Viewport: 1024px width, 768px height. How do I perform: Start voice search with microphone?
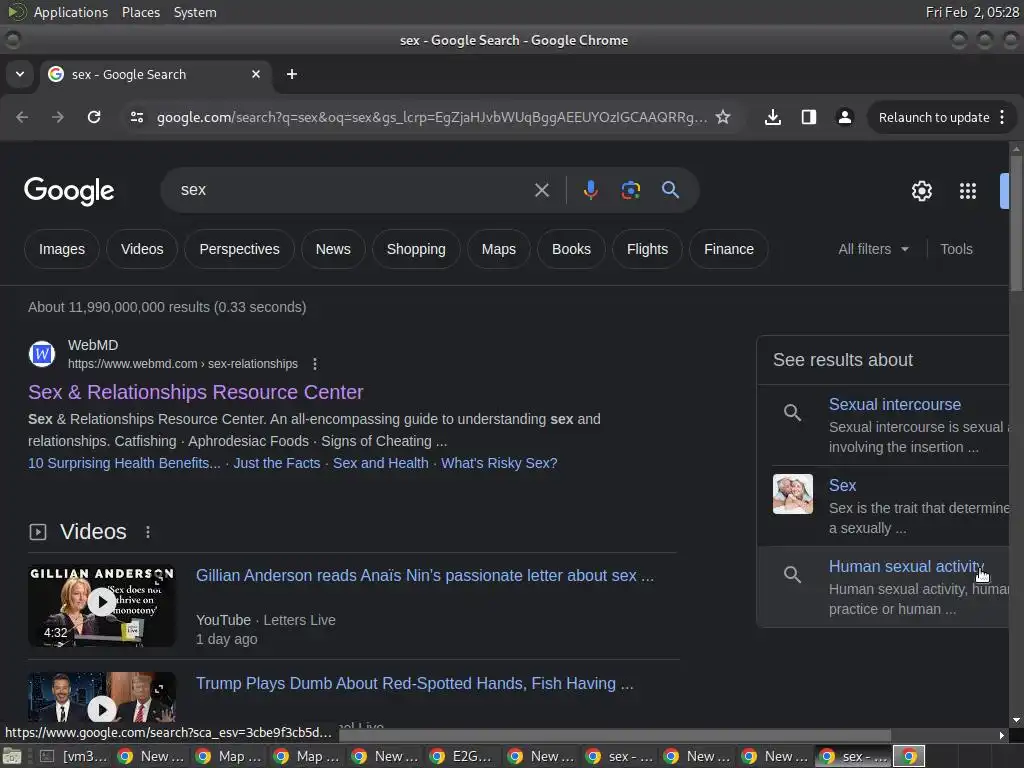click(590, 190)
